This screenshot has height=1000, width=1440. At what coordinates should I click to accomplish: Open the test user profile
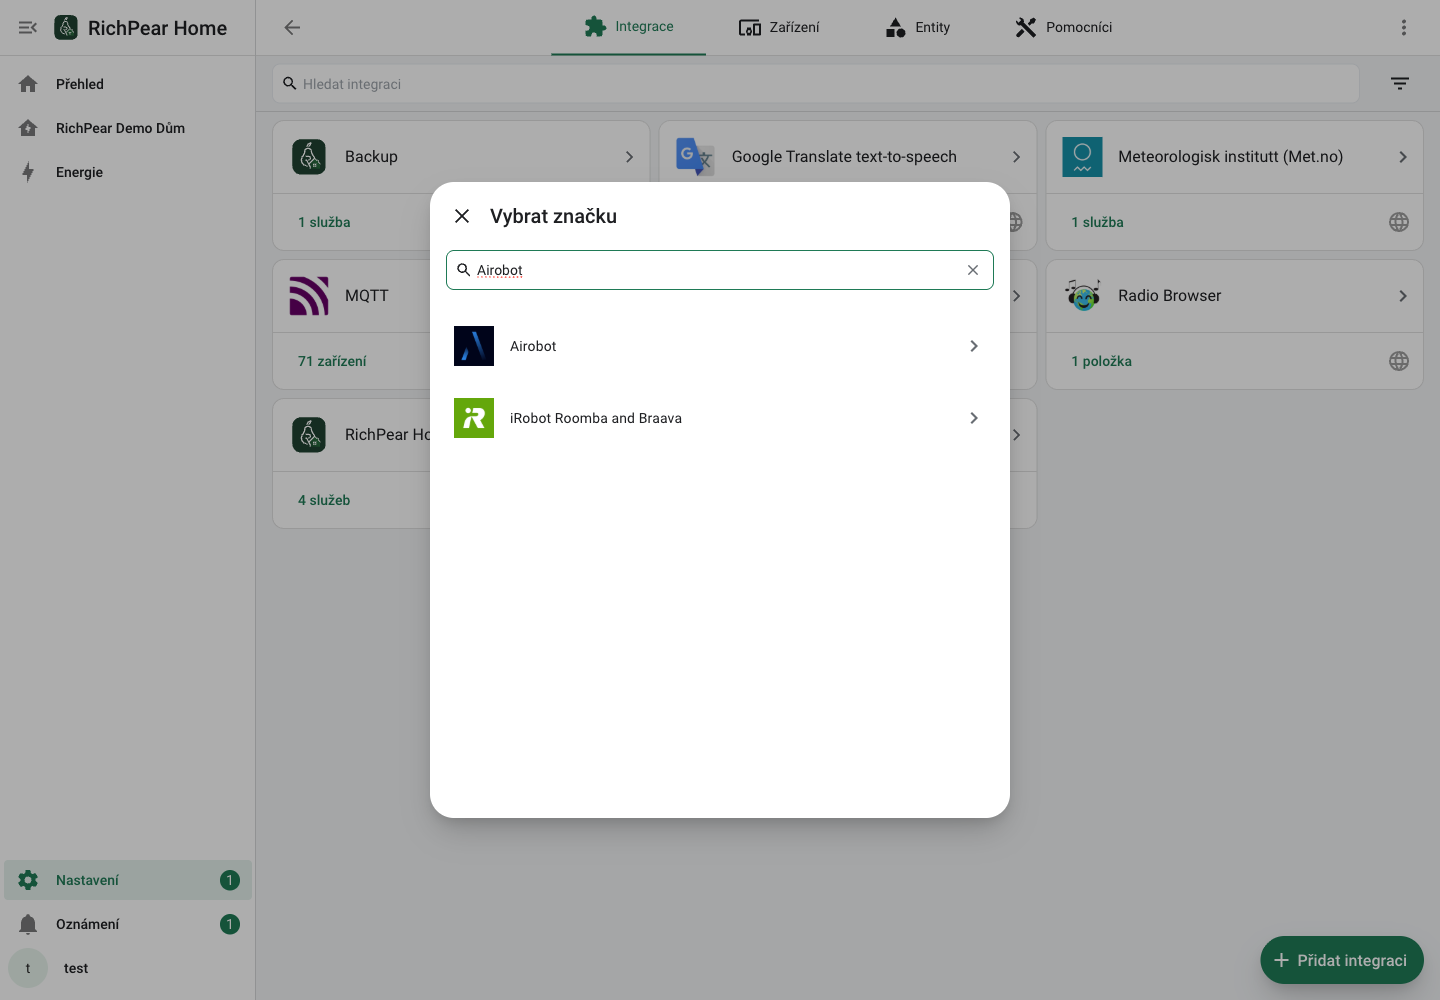pos(128,968)
